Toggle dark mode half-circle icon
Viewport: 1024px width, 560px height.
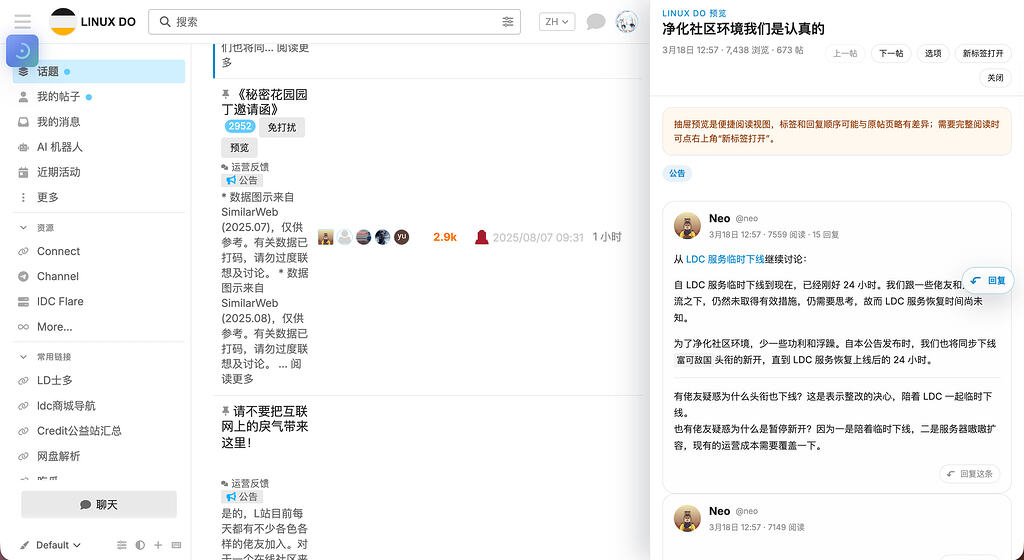point(140,545)
